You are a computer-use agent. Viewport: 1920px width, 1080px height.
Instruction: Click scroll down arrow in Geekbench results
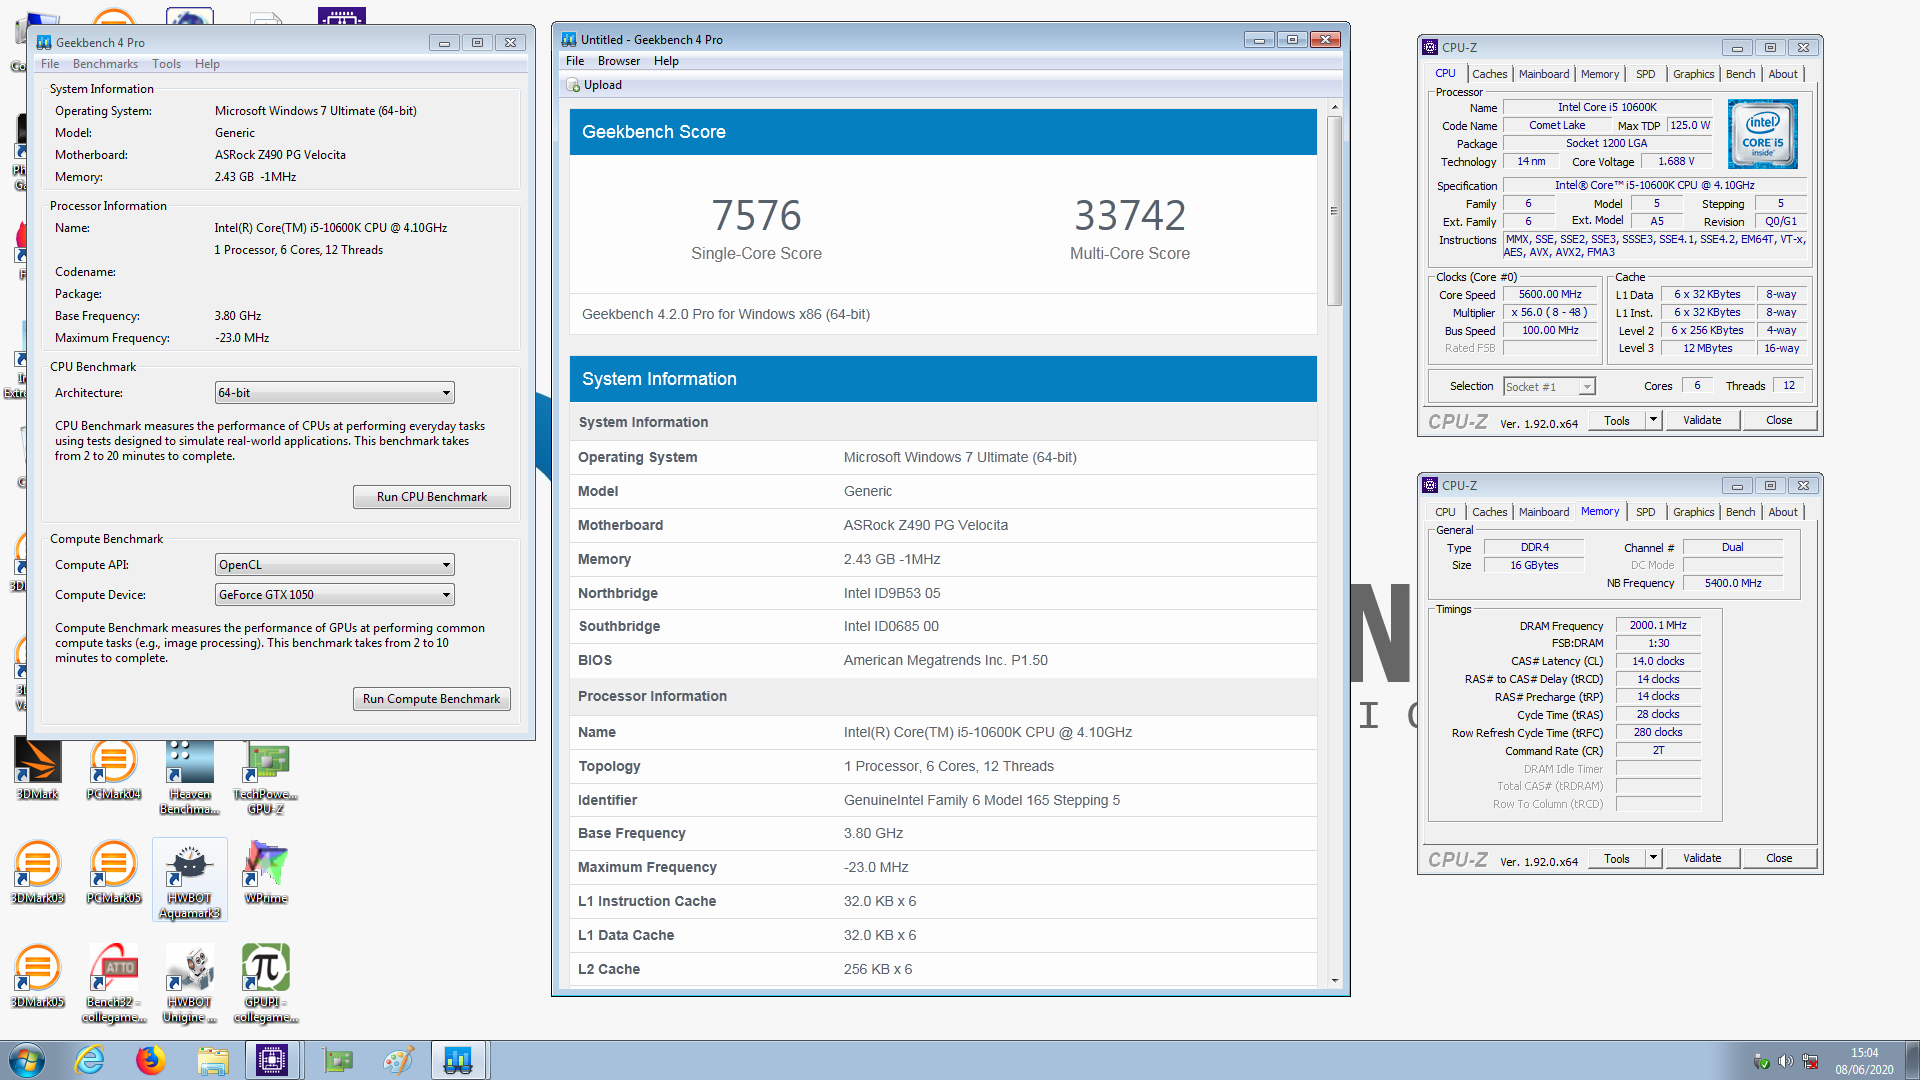[x=1334, y=981]
